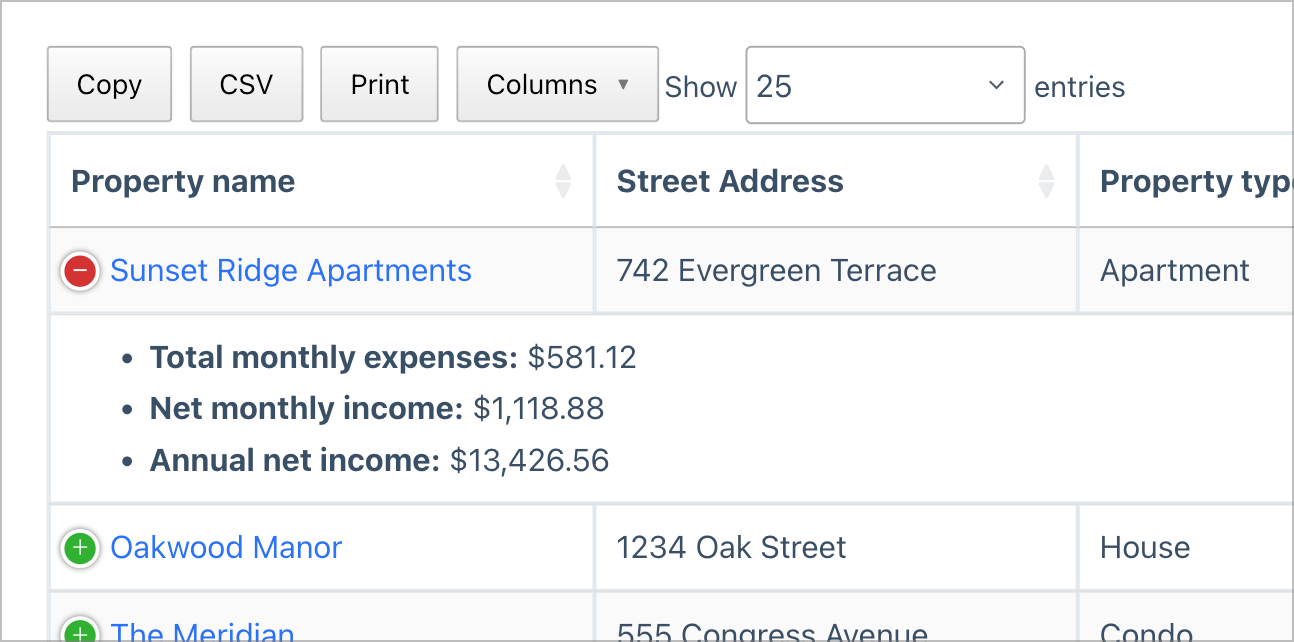The width and height of the screenshot is (1294, 642).
Task: Click the sort arrows on Property name
Action: coord(563,181)
